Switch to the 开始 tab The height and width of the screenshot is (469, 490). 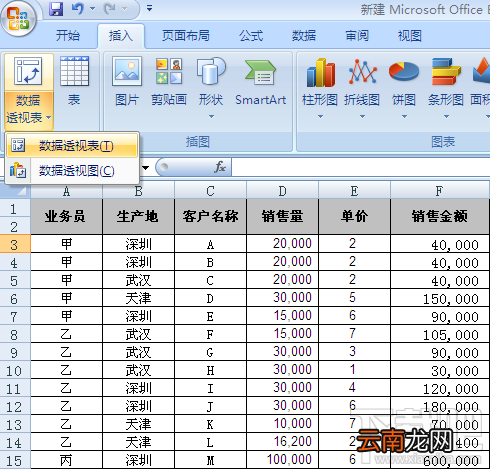[x=68, y=36]
